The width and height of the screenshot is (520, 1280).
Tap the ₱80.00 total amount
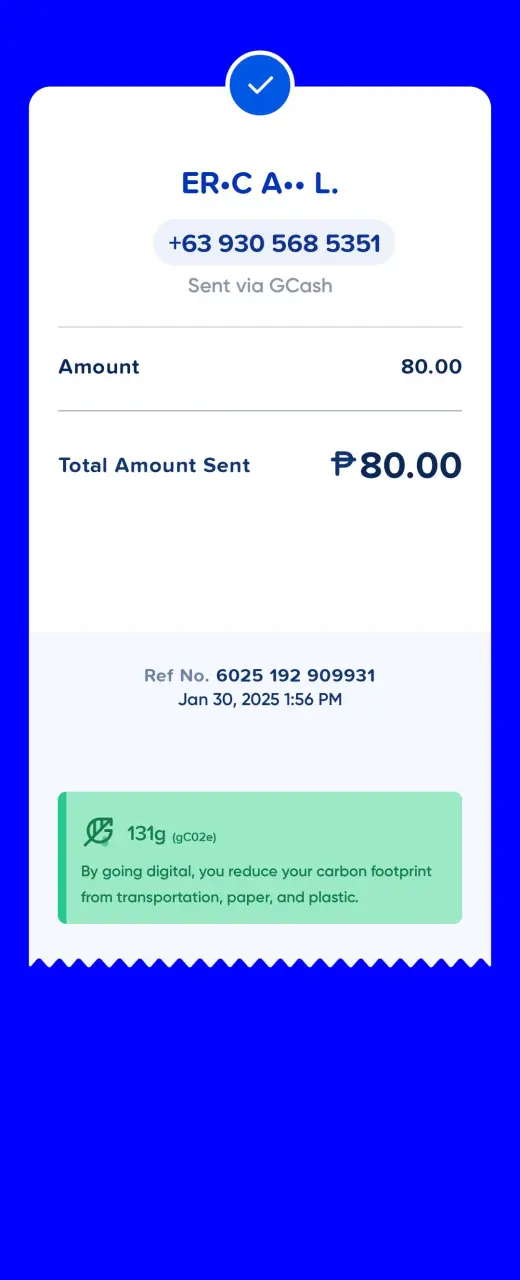[396, 465]
